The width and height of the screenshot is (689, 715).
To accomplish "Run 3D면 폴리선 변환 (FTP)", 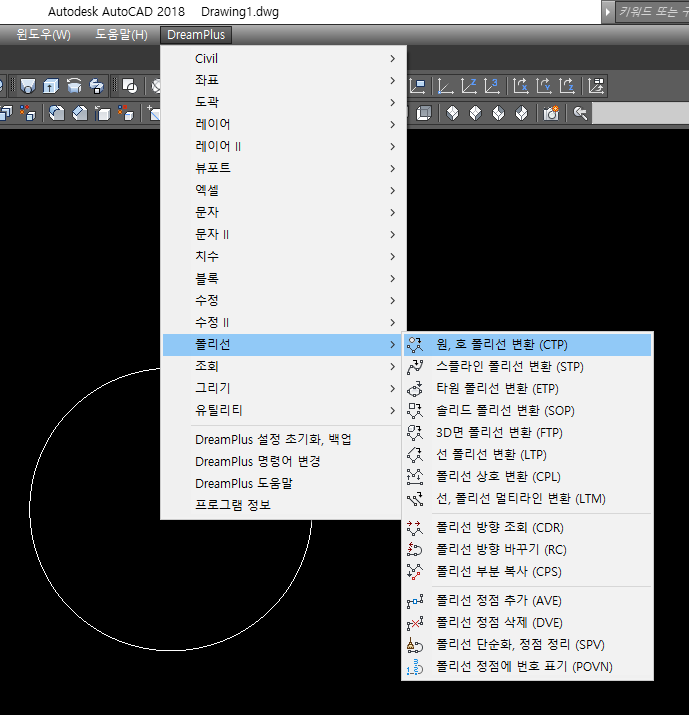I will coord(528,432).
